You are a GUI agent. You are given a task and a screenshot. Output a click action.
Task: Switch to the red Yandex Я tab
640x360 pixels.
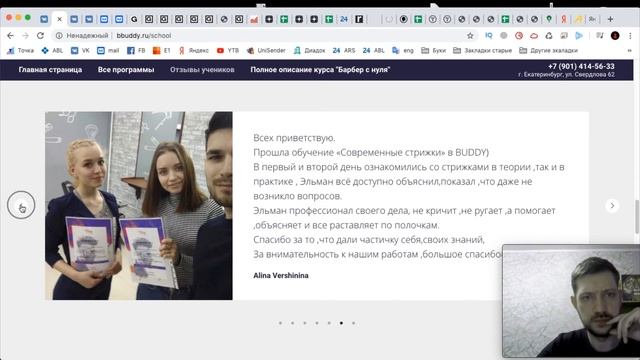pyautogui.click(x=564, y=19)
